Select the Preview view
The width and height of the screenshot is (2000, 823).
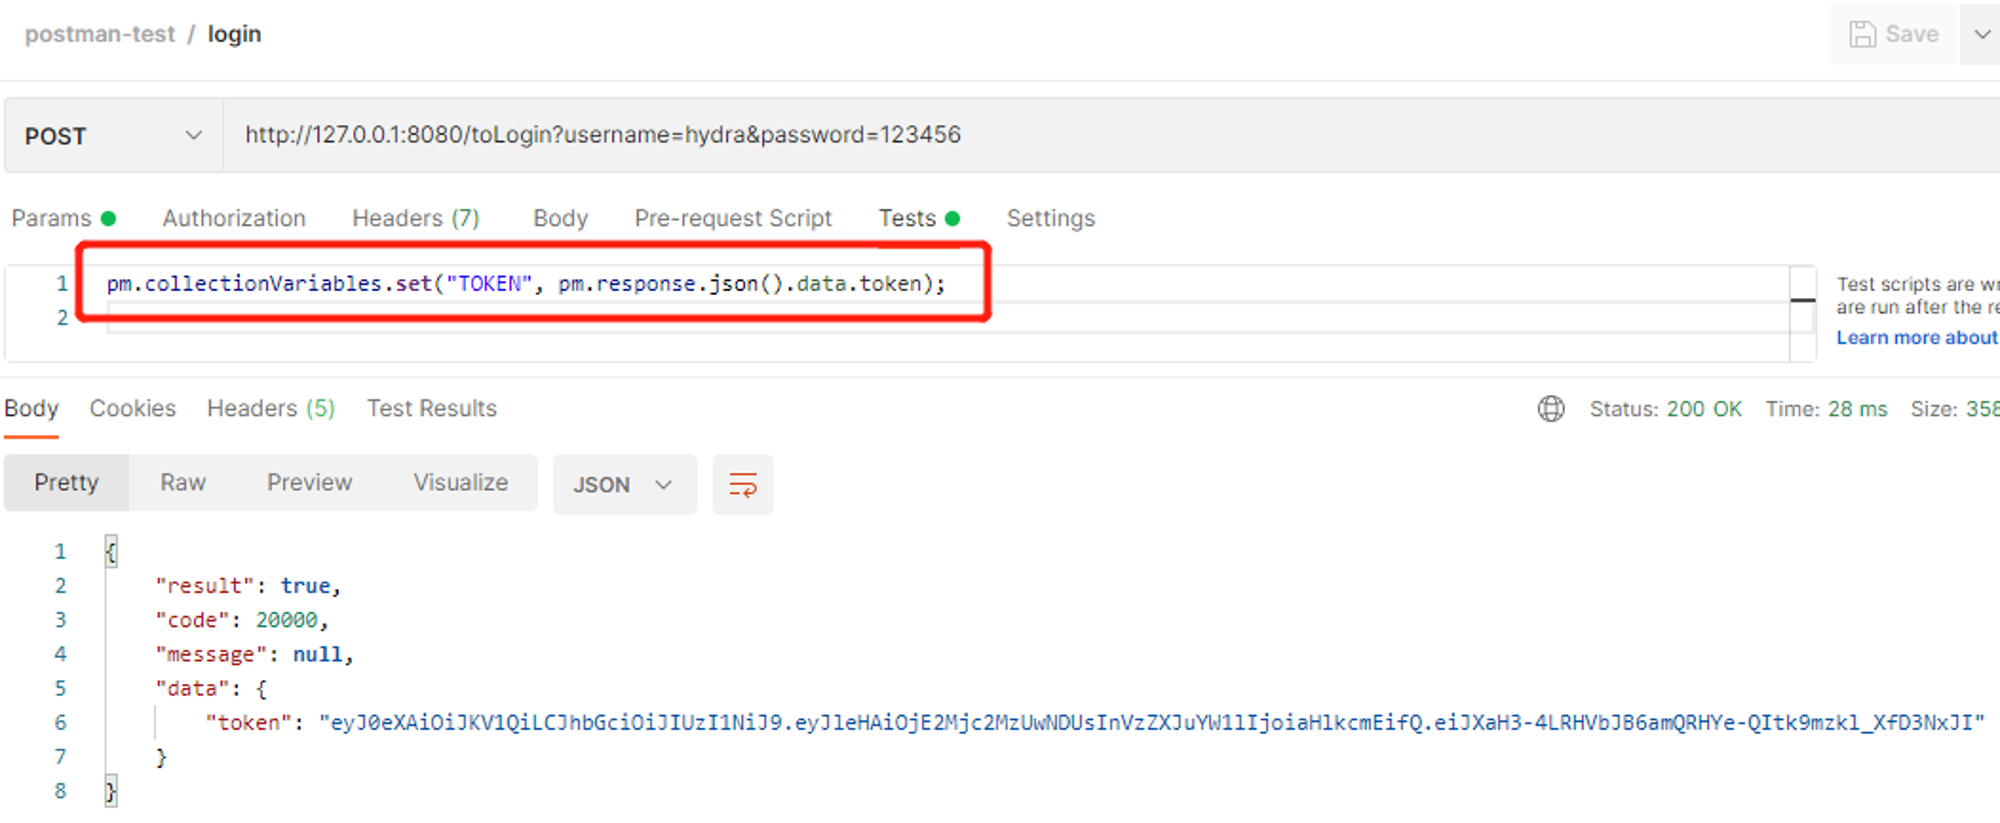coord(309,483)
